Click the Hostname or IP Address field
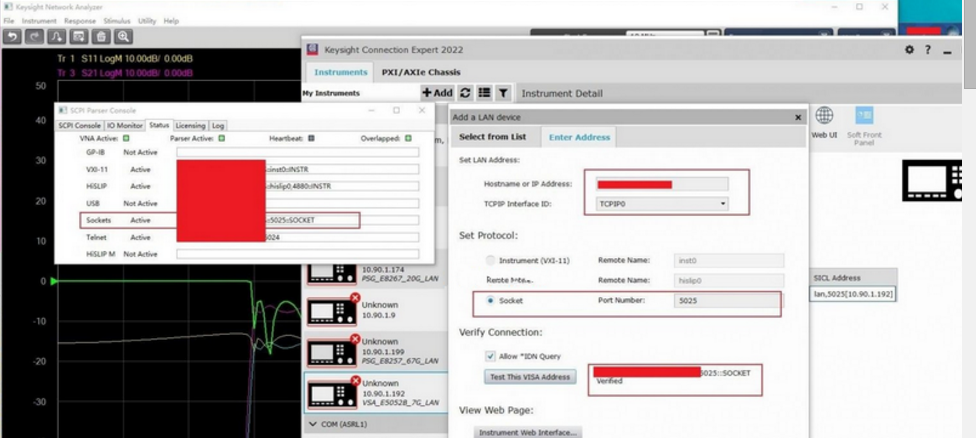976x438 pixels. click(662, 184)
